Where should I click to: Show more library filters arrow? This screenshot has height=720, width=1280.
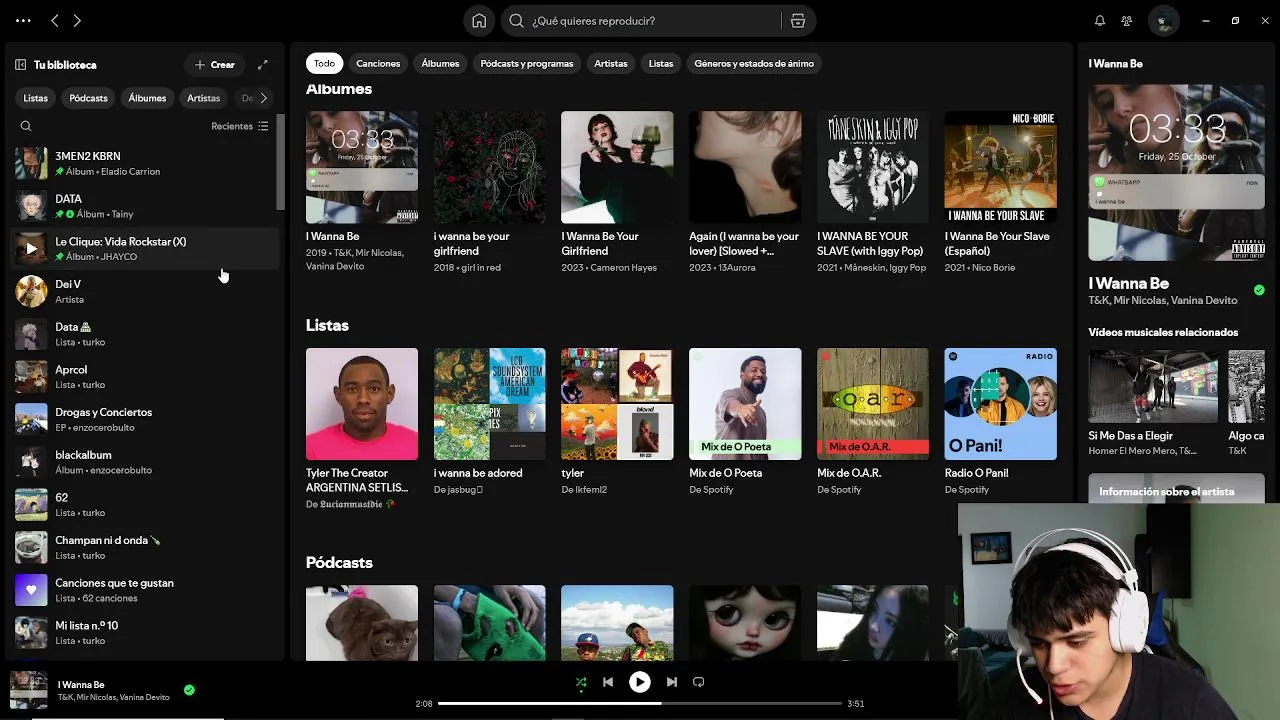(263, 98)
